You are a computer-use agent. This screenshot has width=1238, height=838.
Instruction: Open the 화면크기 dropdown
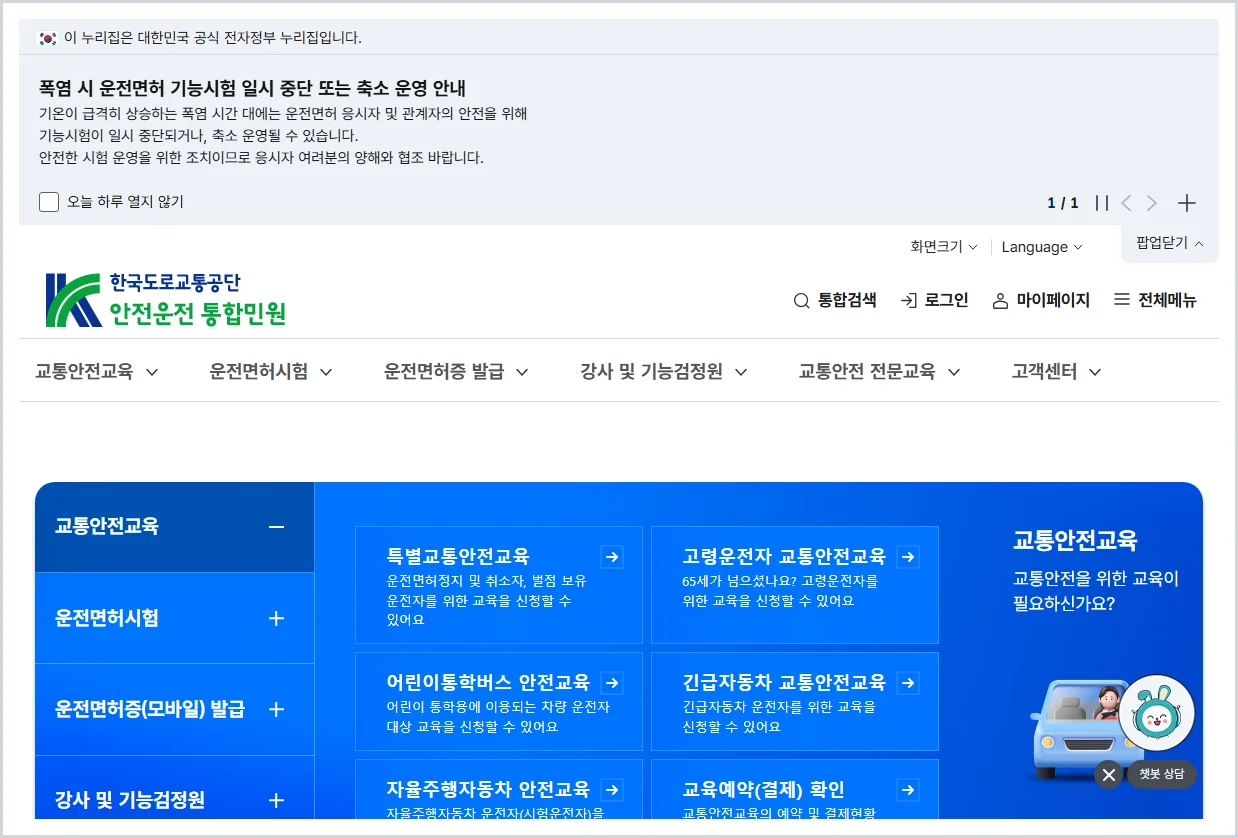(x=943, y=247)
